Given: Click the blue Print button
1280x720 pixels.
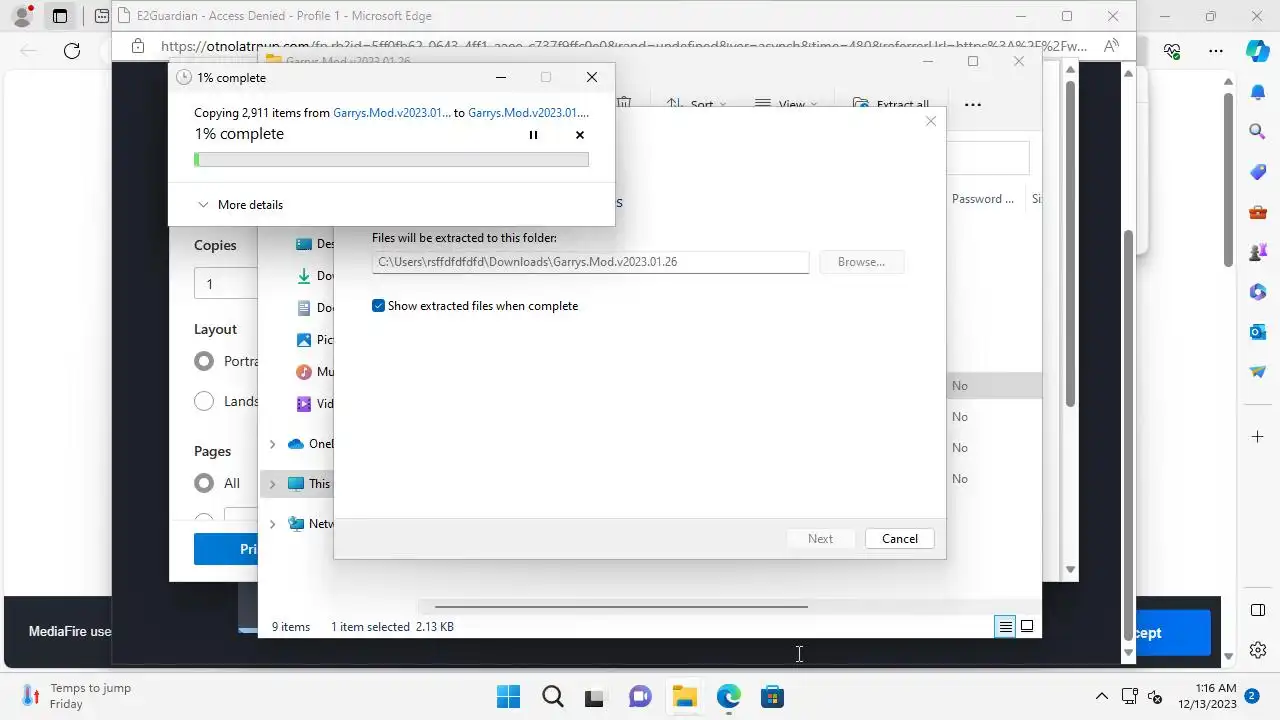Looking at the screenshot, I should tap(226, 549).
